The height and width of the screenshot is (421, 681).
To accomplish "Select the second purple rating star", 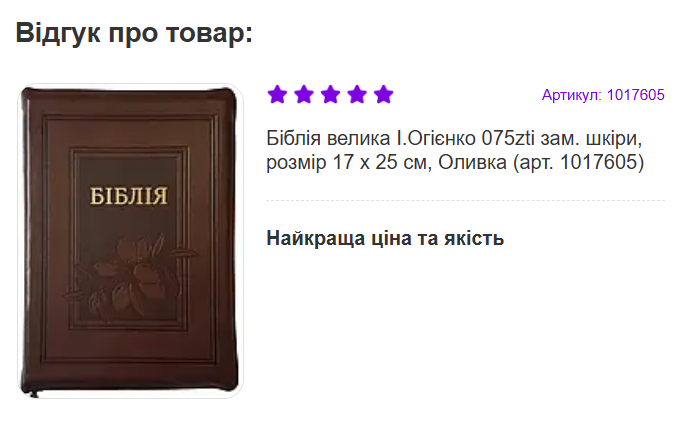I will (304, 94).
